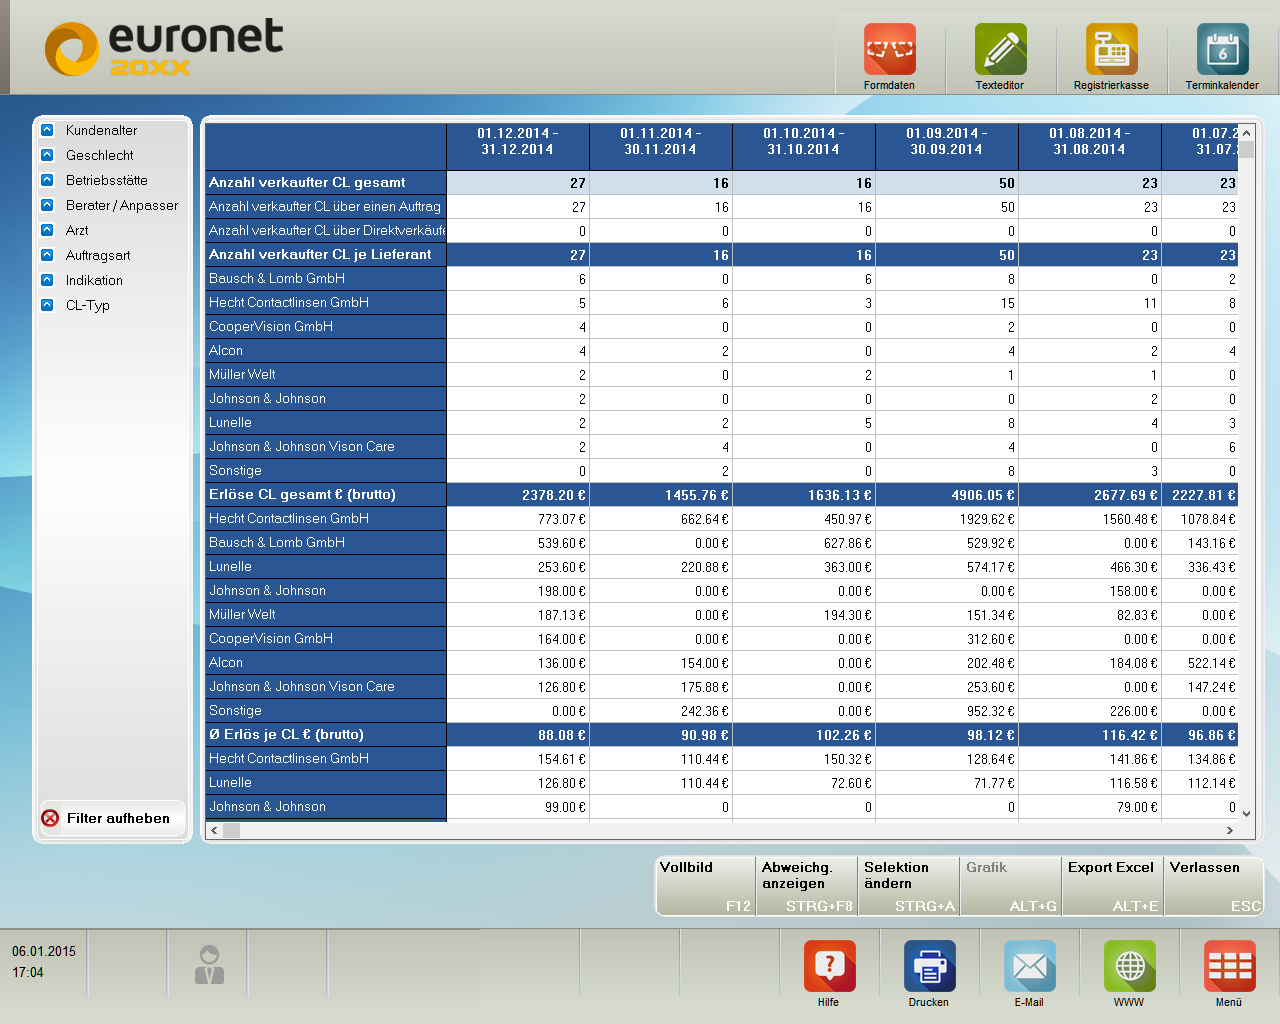Expand the CL-Typ filter
Viewport: 1280px width, 1024px height.
click(x=47, y=305)
